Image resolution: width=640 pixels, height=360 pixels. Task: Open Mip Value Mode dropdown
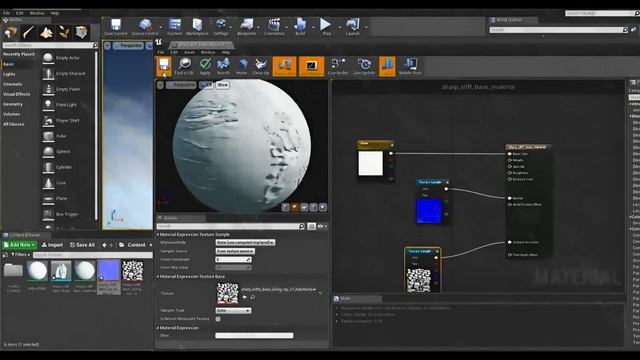pyautogui.click(x=245, y=242)
